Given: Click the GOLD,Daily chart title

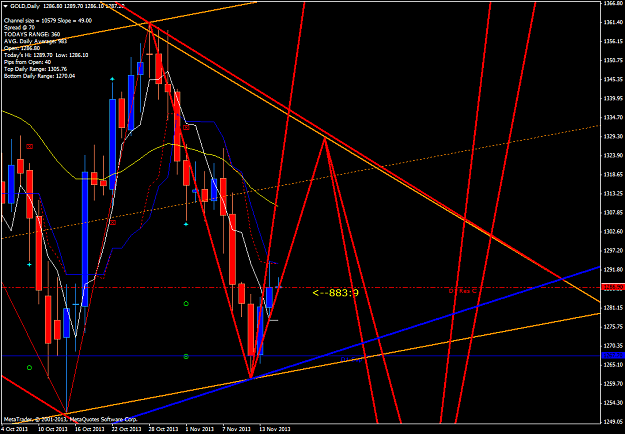Looking at the screenshot, I should point(24,6).
